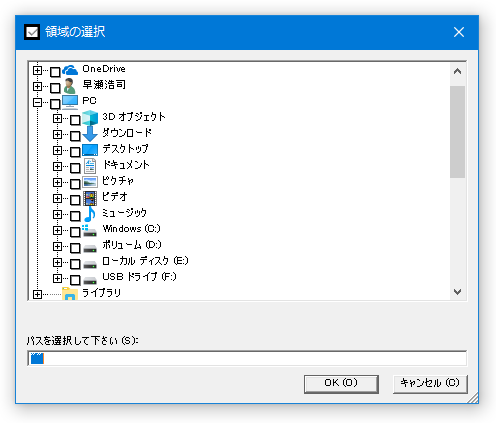The width and height of the screenshot is (496, 423).
Task: Click the キャンセル (C) button
Action: pos(430,384)
